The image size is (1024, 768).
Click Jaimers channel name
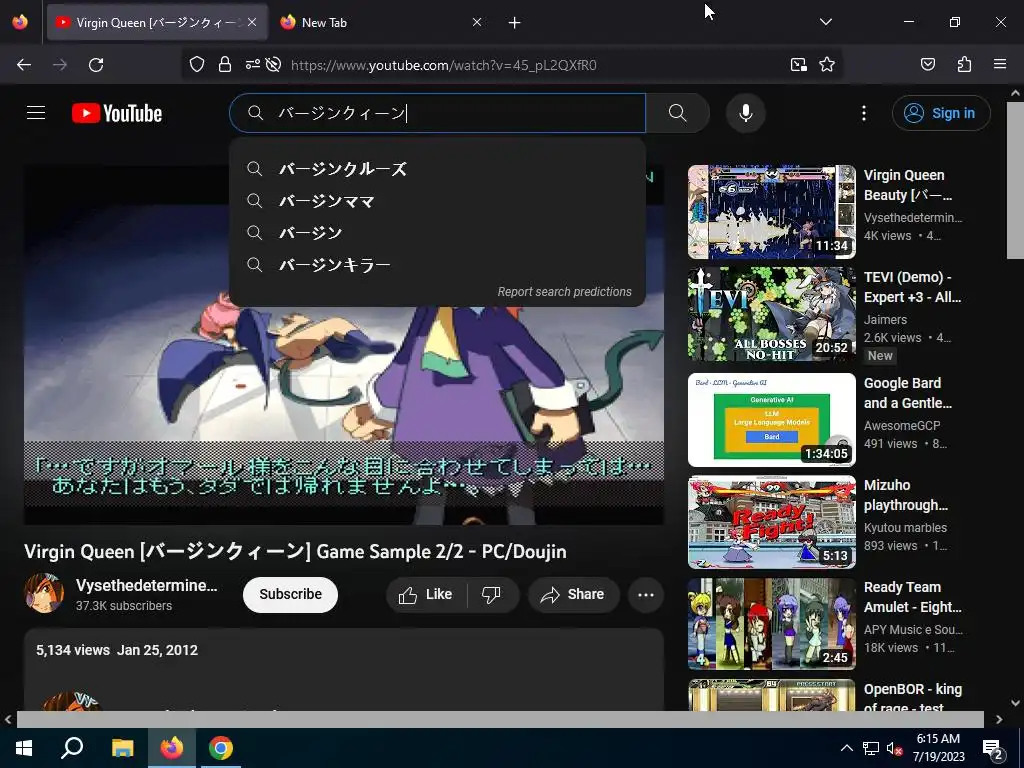click(885, 319)
